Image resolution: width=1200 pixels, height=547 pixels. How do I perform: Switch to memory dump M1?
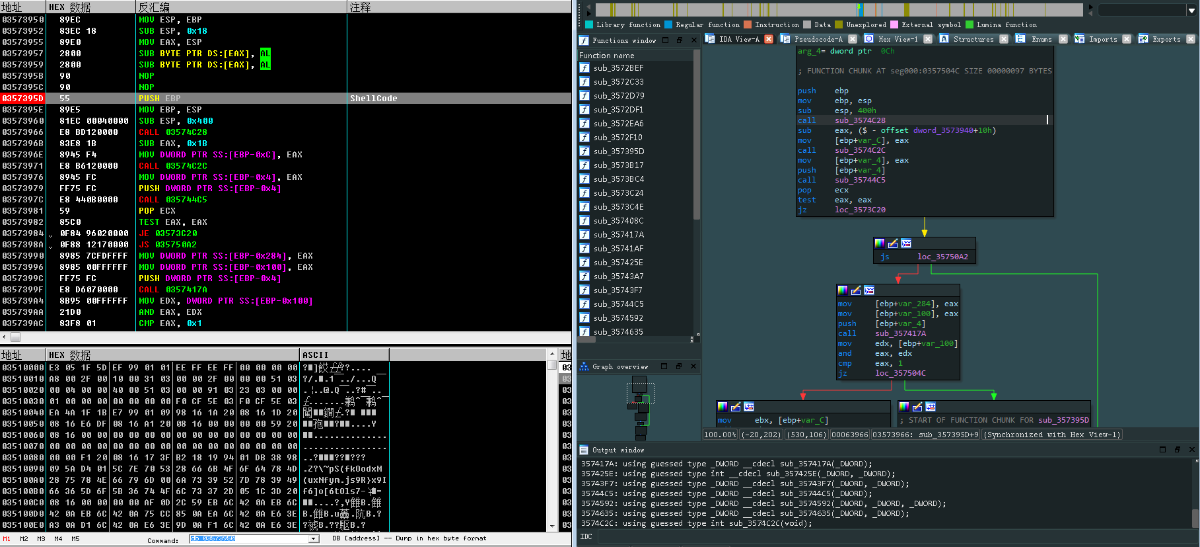[x=7, y=539]
